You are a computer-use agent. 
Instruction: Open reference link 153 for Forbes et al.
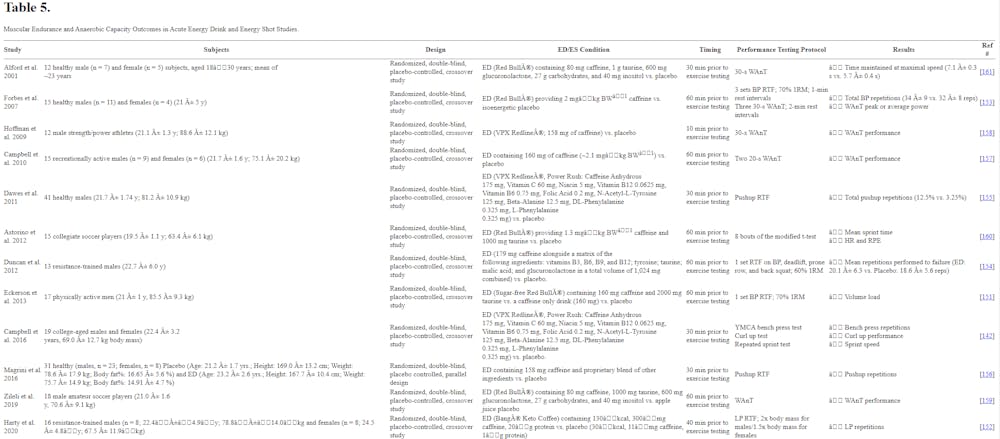pyautogui.click(x=986, y=102)
